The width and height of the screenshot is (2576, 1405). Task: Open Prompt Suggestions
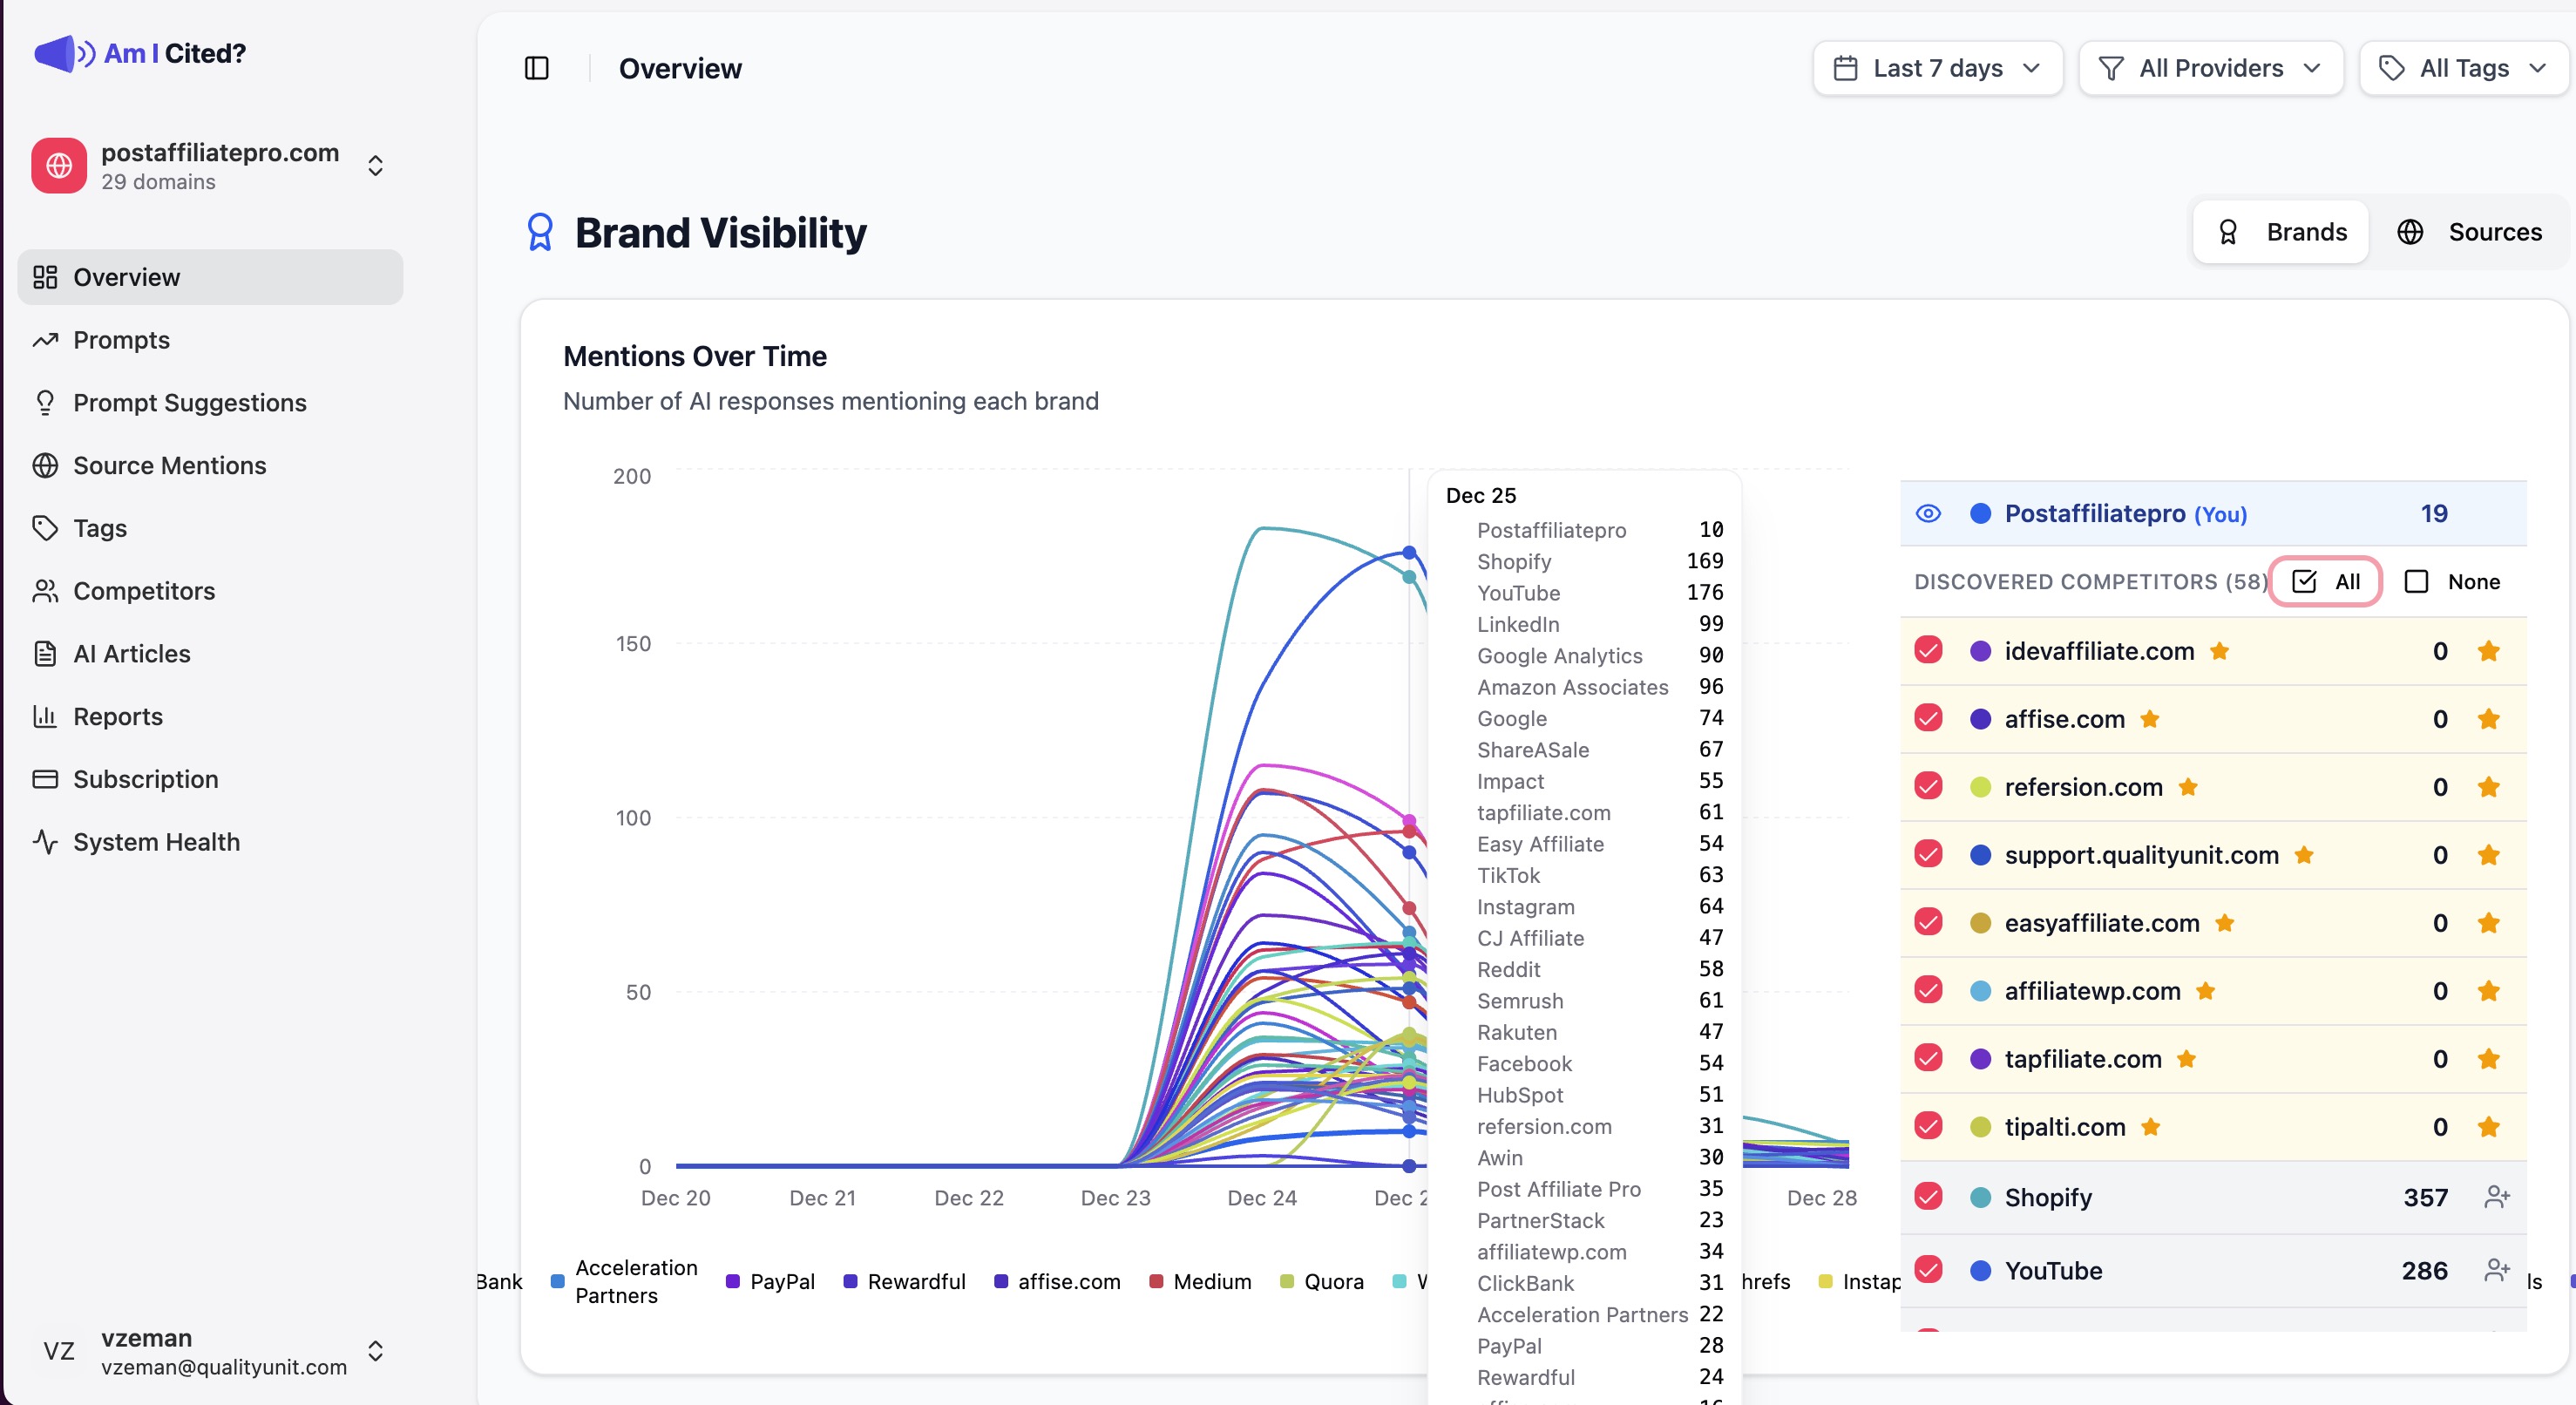pos(189,402)
